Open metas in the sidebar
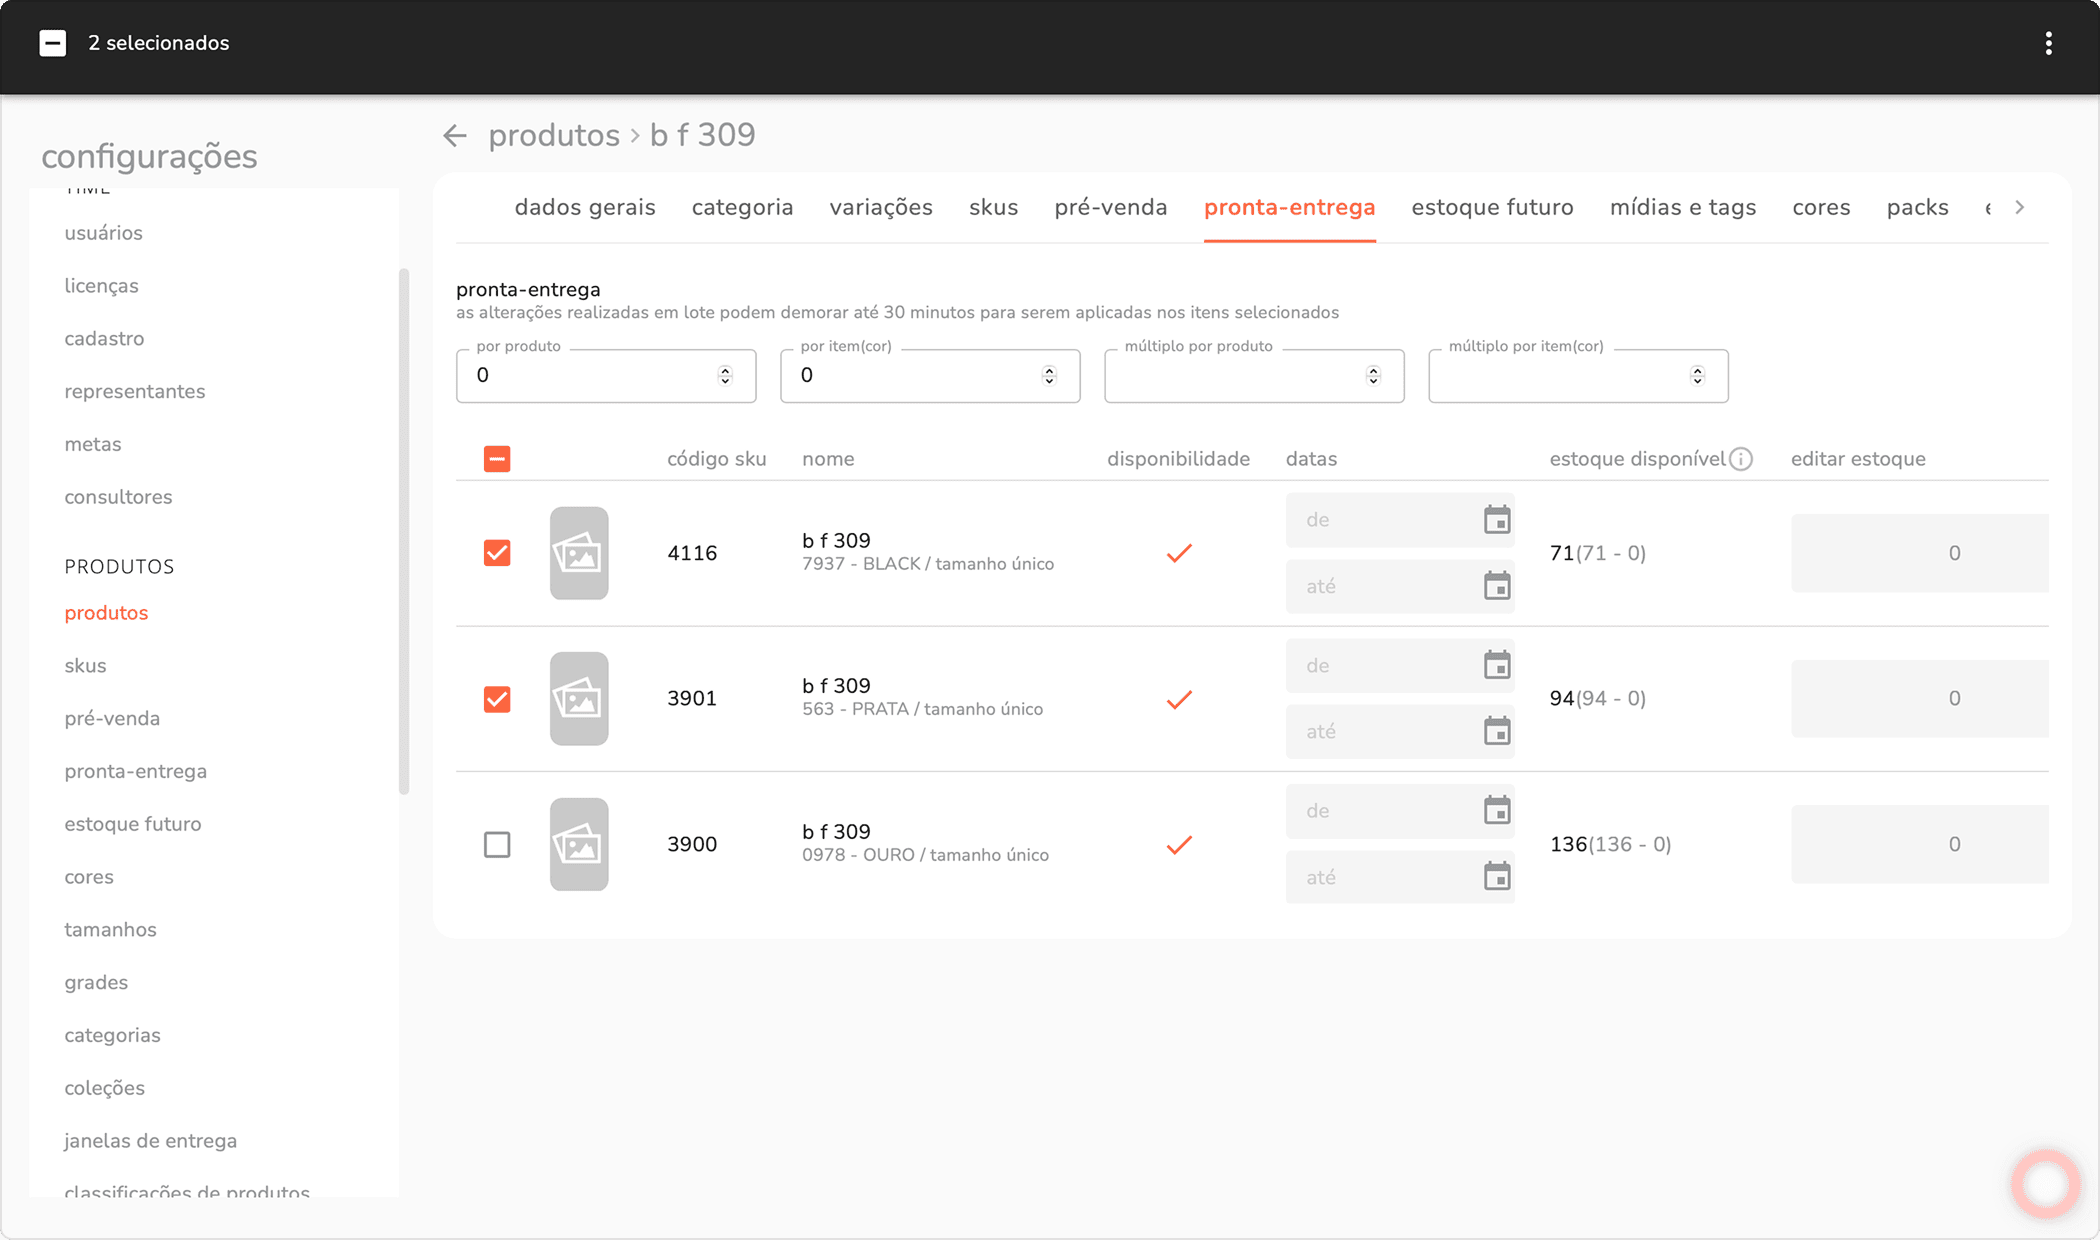Viewport: 2100px width, 1240px height. (x=93, y=444)
